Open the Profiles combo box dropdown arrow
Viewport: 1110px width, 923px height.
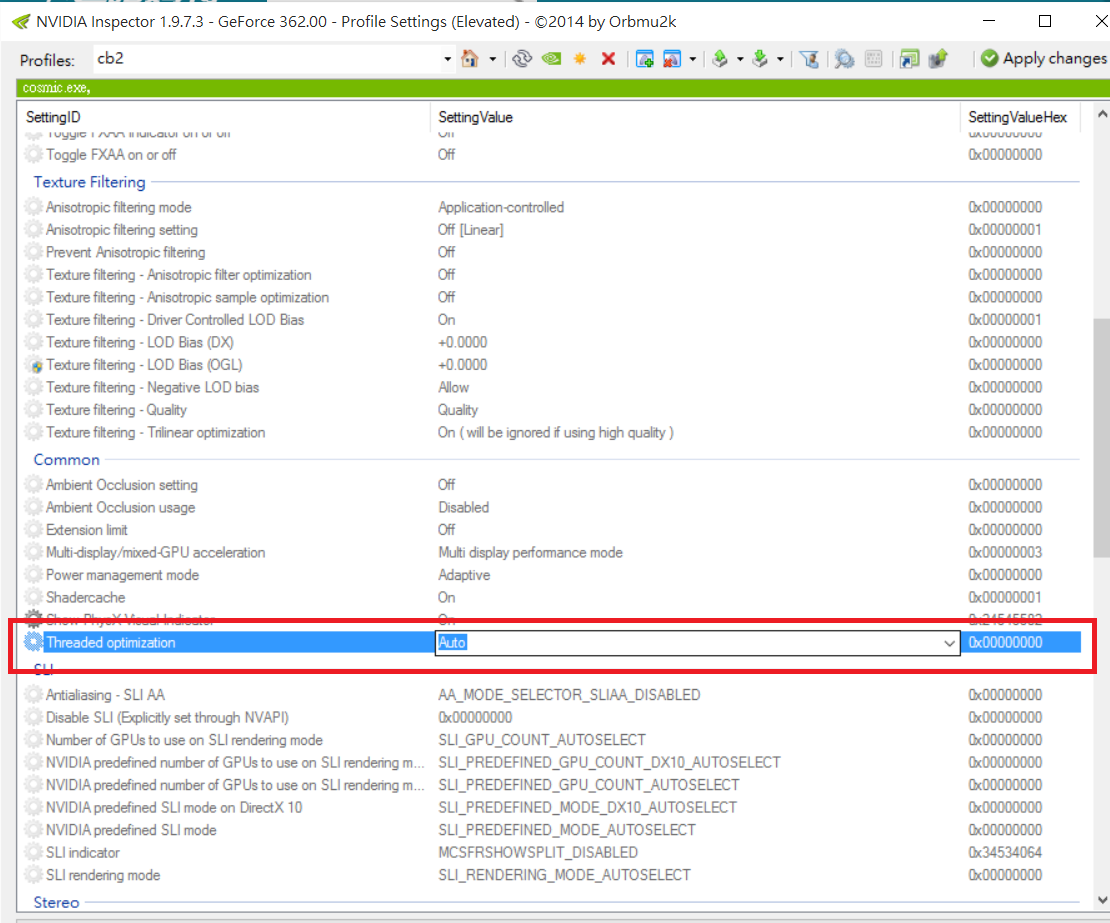[x=447, y=59]
